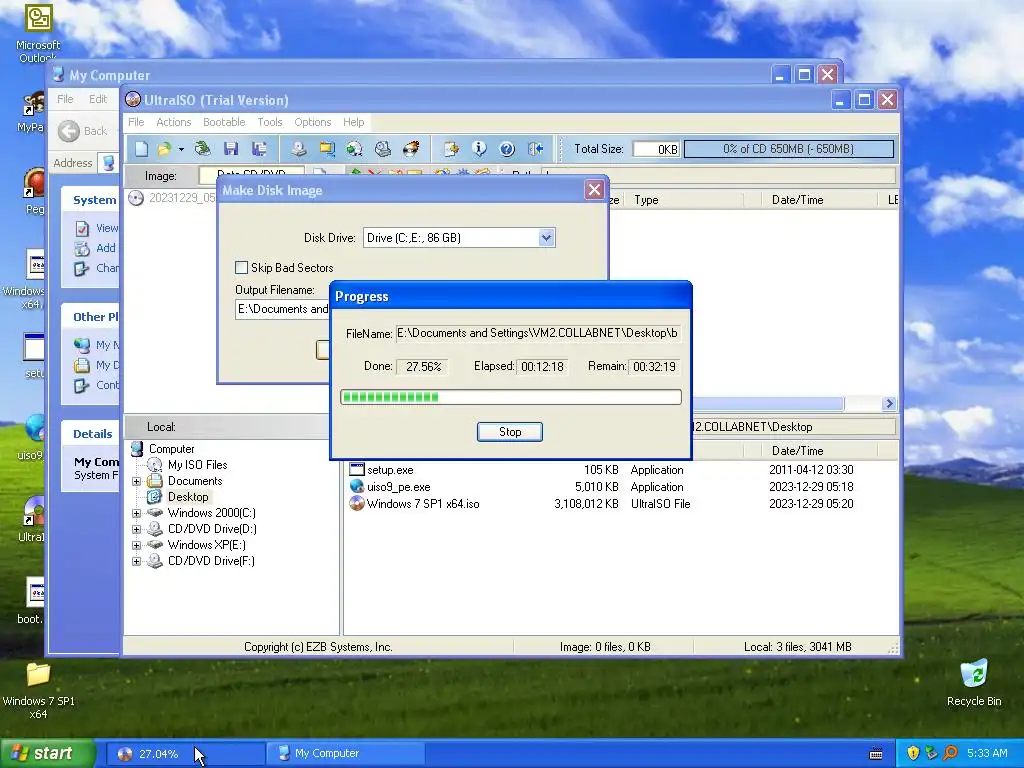Open the Options menu

pos(313,122)
